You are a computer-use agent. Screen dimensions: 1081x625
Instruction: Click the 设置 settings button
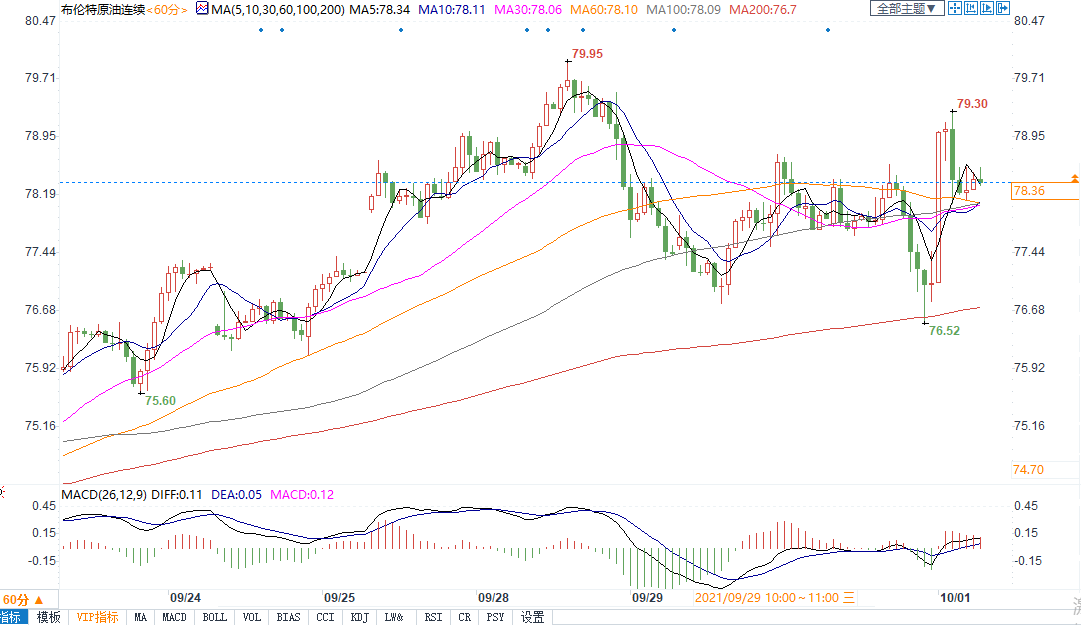click(532, 617)
